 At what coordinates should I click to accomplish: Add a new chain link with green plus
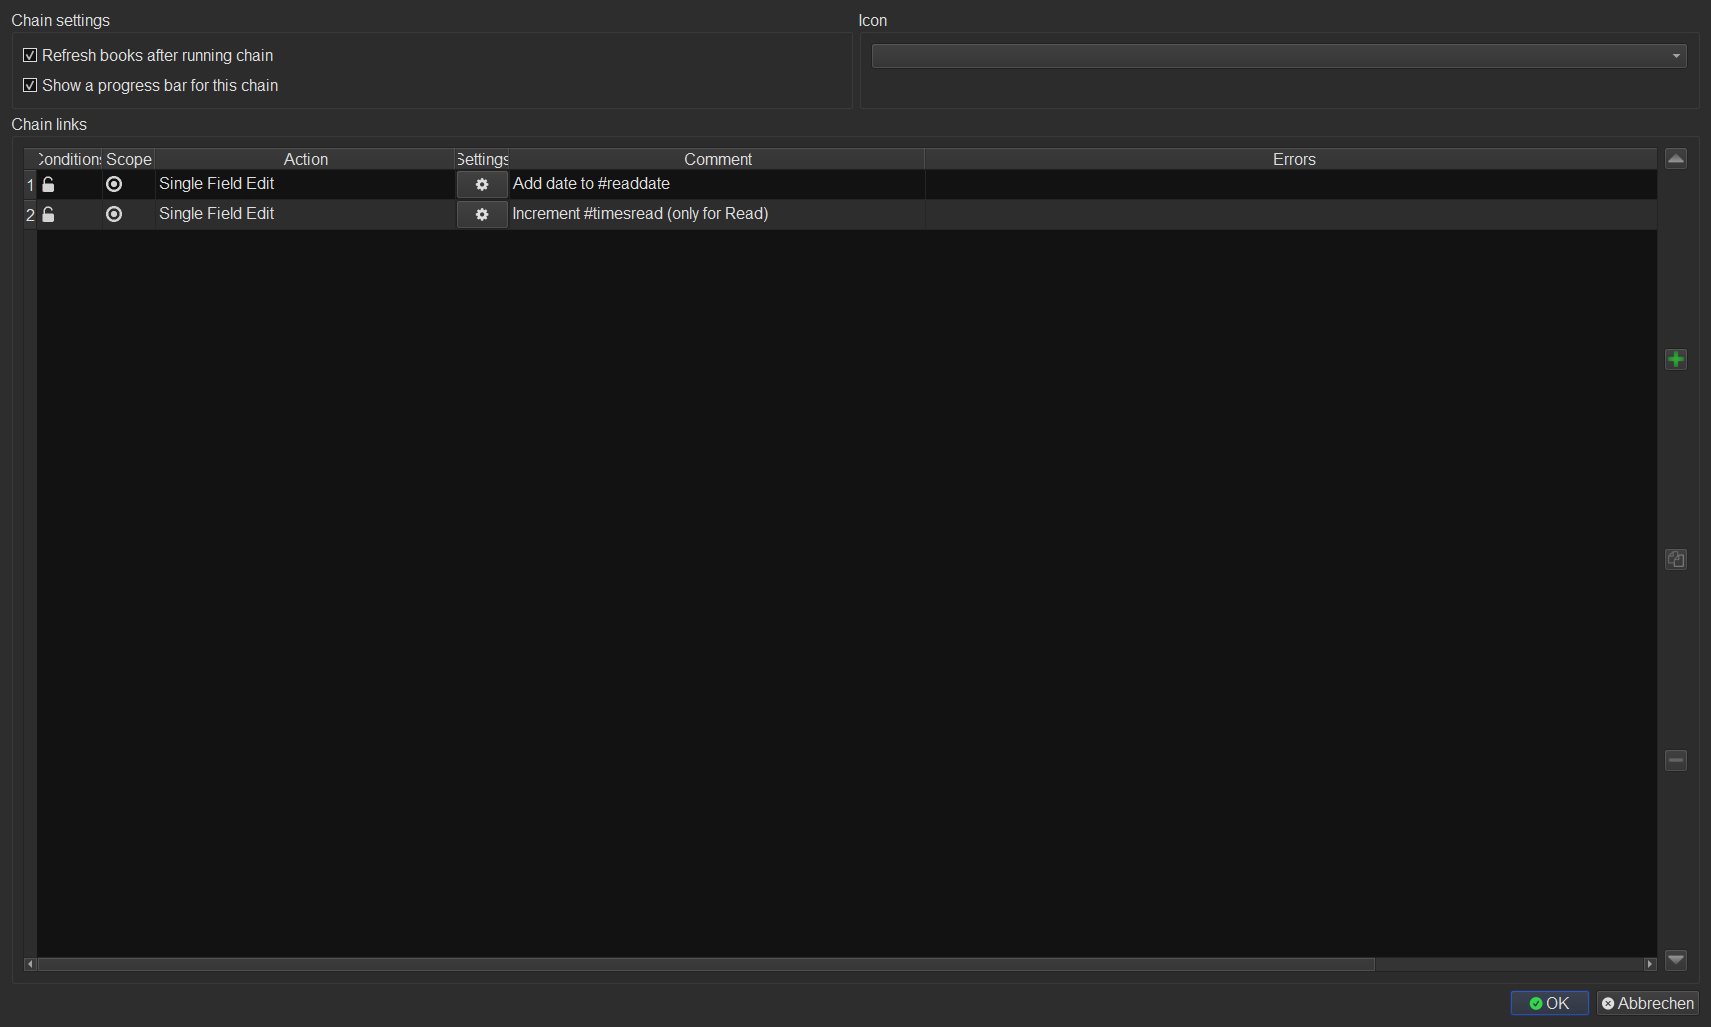point(1676,359)
